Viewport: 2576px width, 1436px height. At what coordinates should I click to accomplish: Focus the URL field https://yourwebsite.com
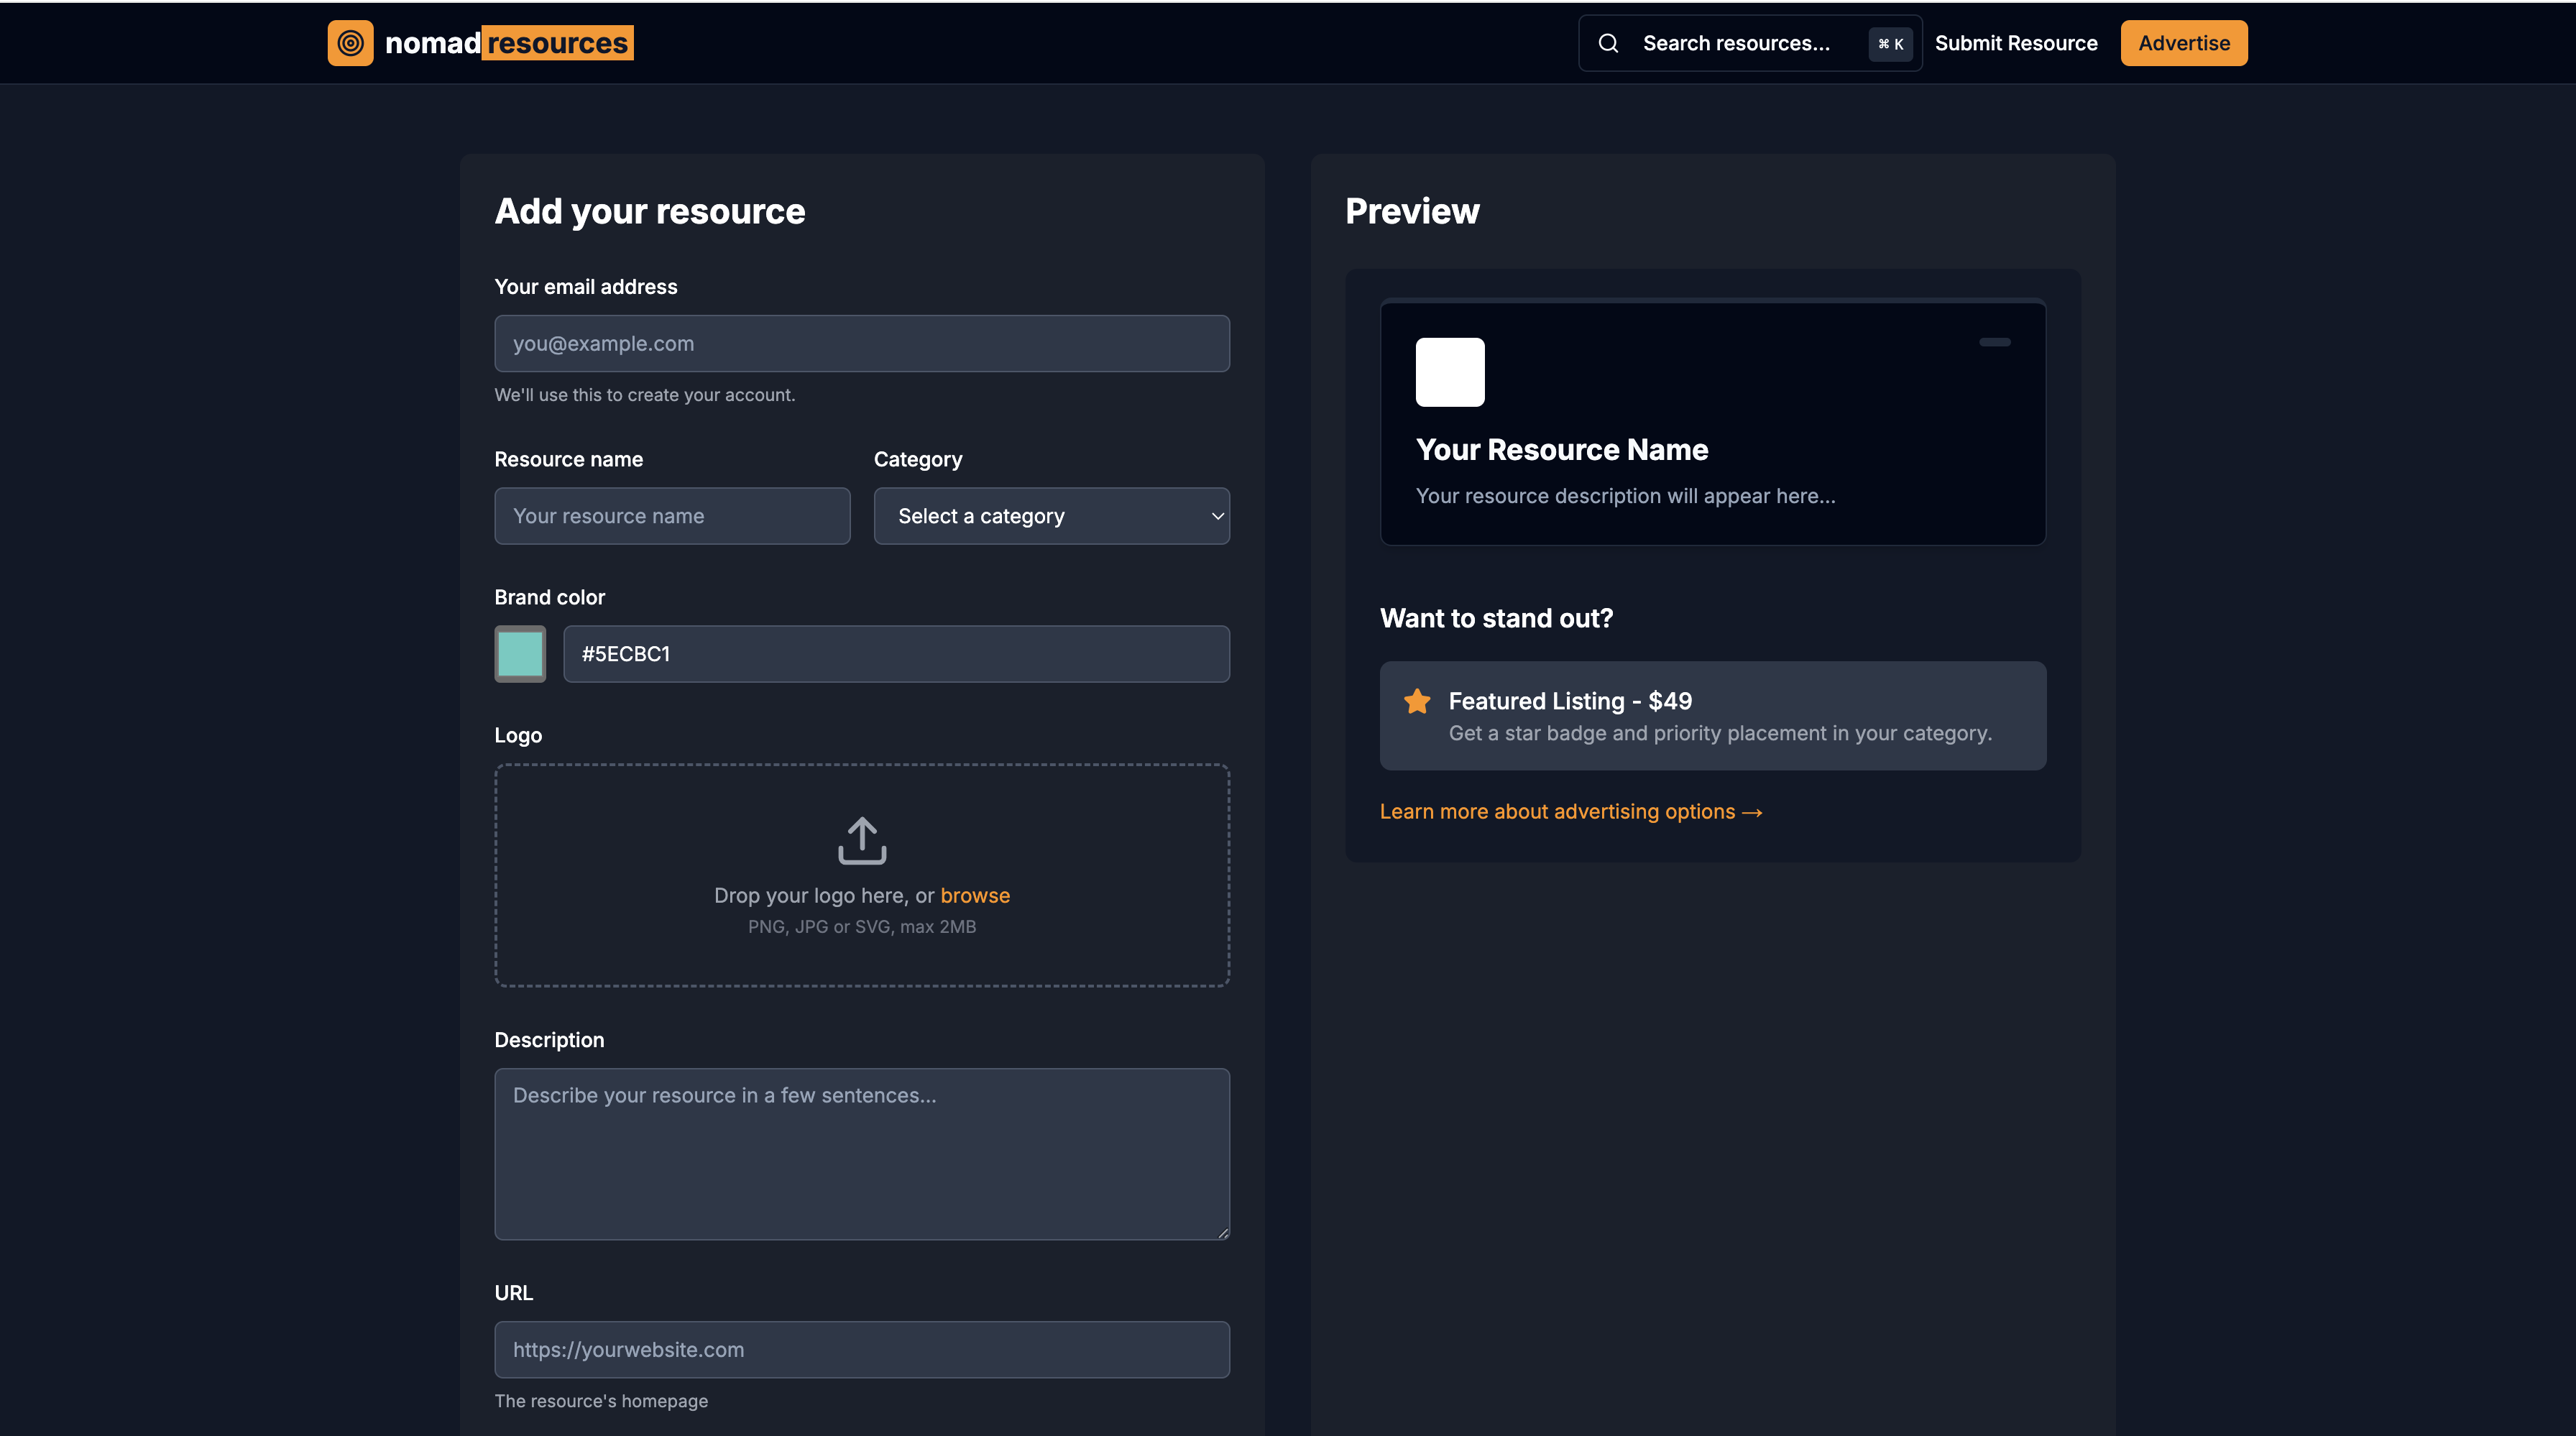862,1350
